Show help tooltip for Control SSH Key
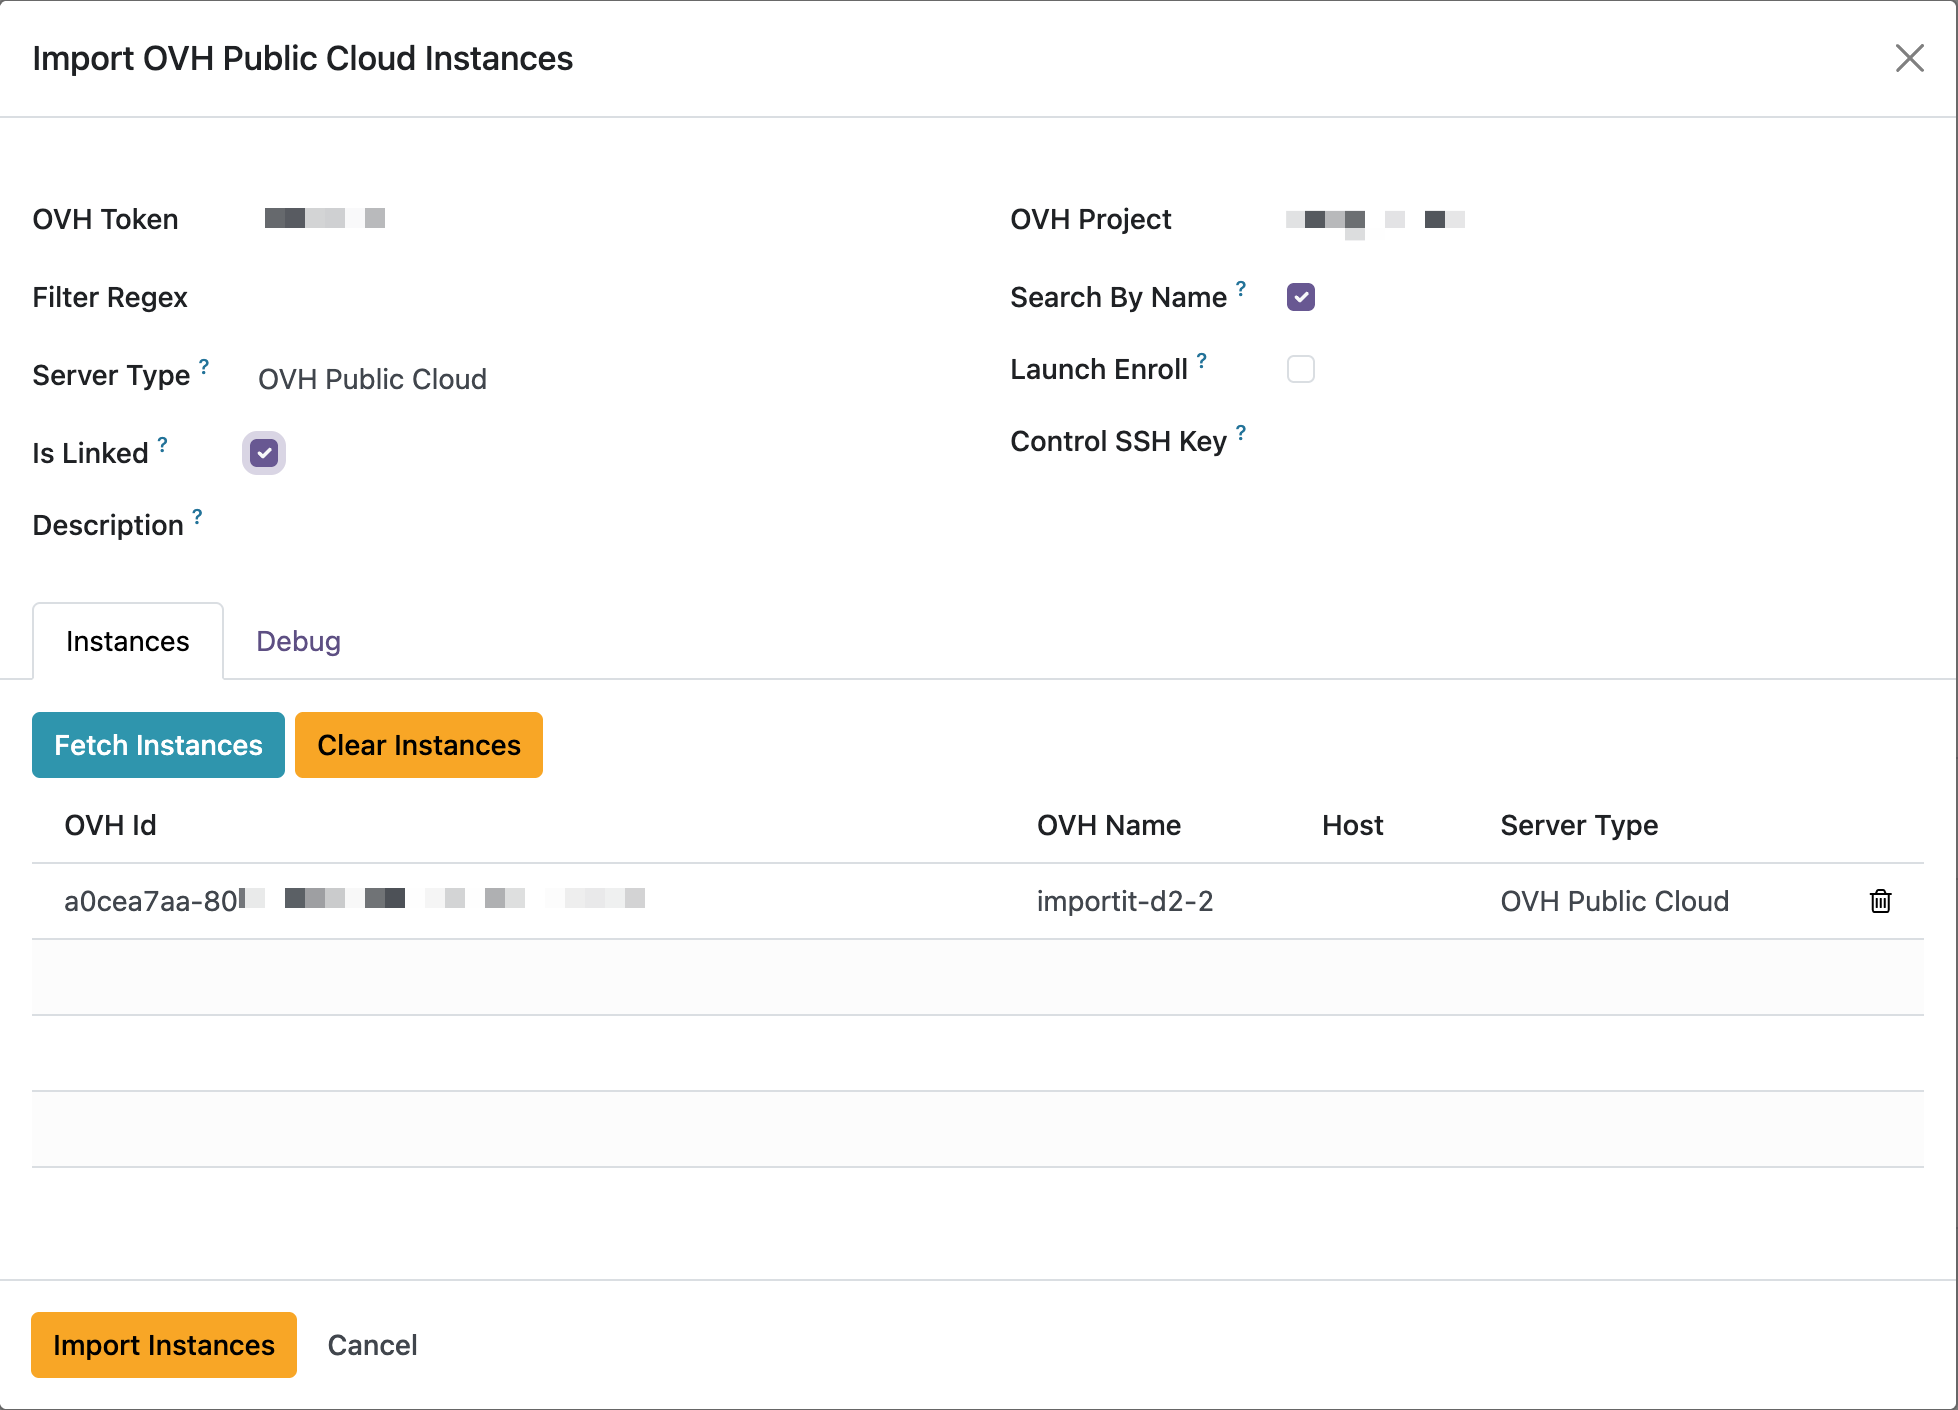1958x1410 pixels. point(1241,432)
